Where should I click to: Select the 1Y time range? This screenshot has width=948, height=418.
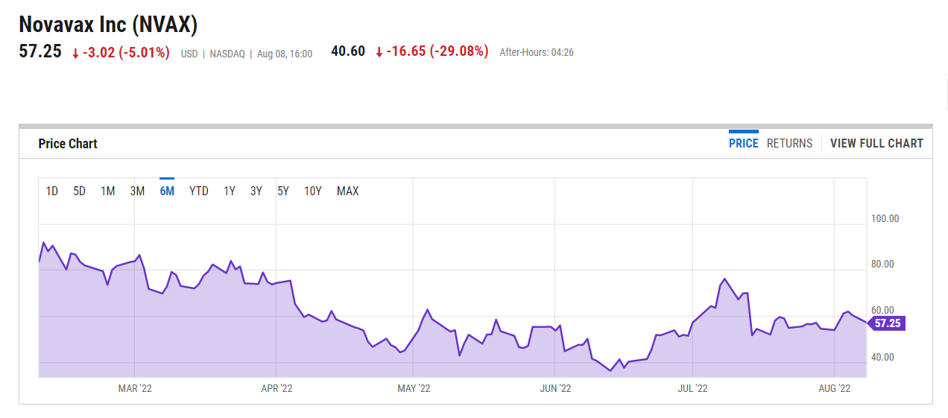(x=229, y=191)
